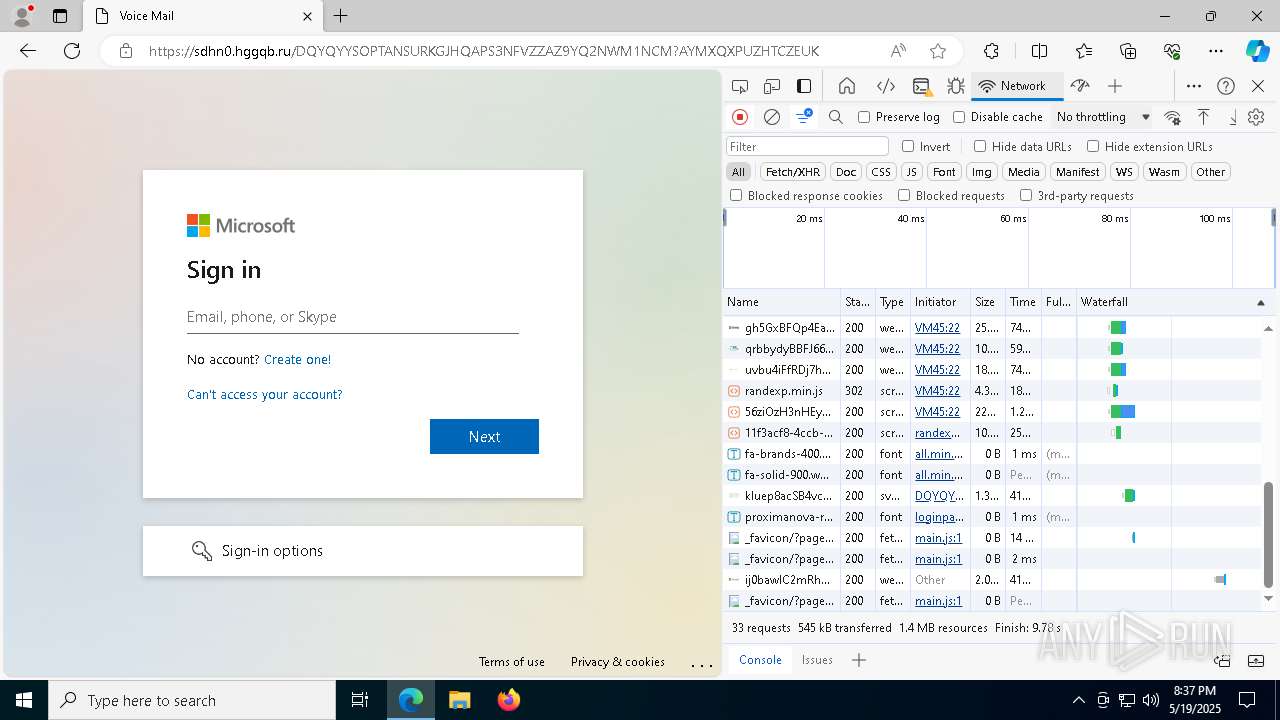Open split screen icon in toolbar
1280x720 pixels.
point(1040,51)
